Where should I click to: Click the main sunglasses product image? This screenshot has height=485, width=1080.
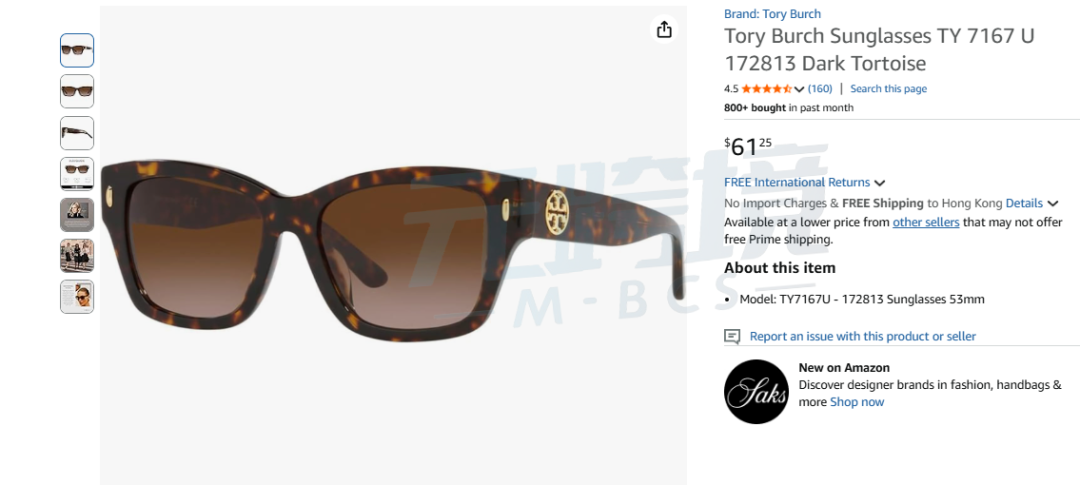pos(393,245)
